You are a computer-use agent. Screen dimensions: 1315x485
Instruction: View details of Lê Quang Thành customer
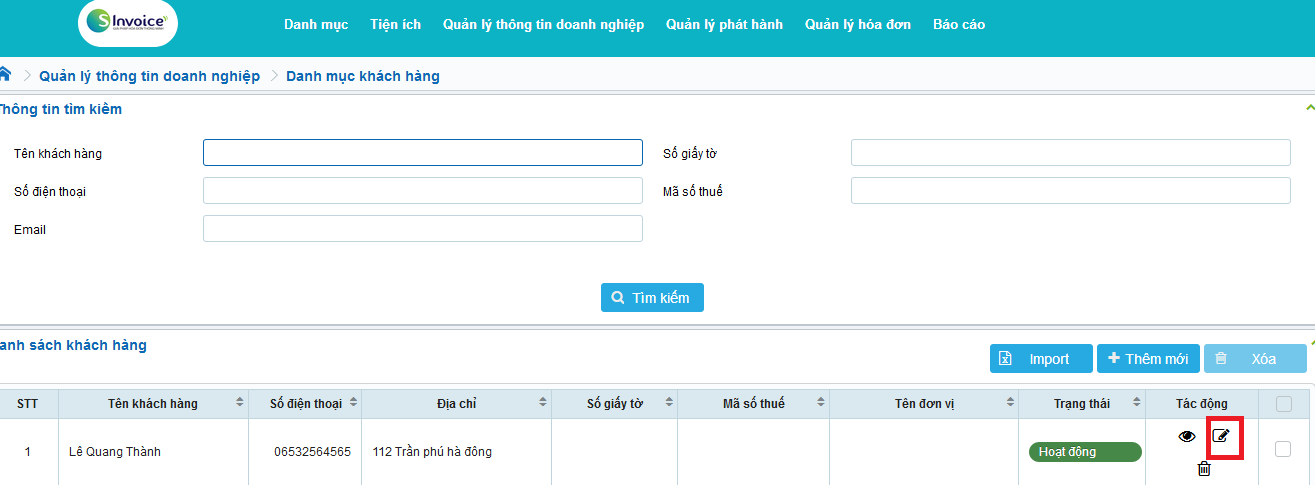[x=1186, y=436]
